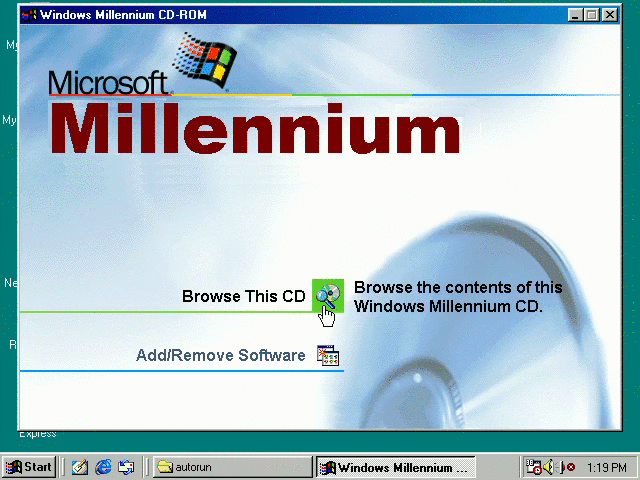Open the volume speaker tray icon
Screen dimensions: 640x480
[549, 467]
